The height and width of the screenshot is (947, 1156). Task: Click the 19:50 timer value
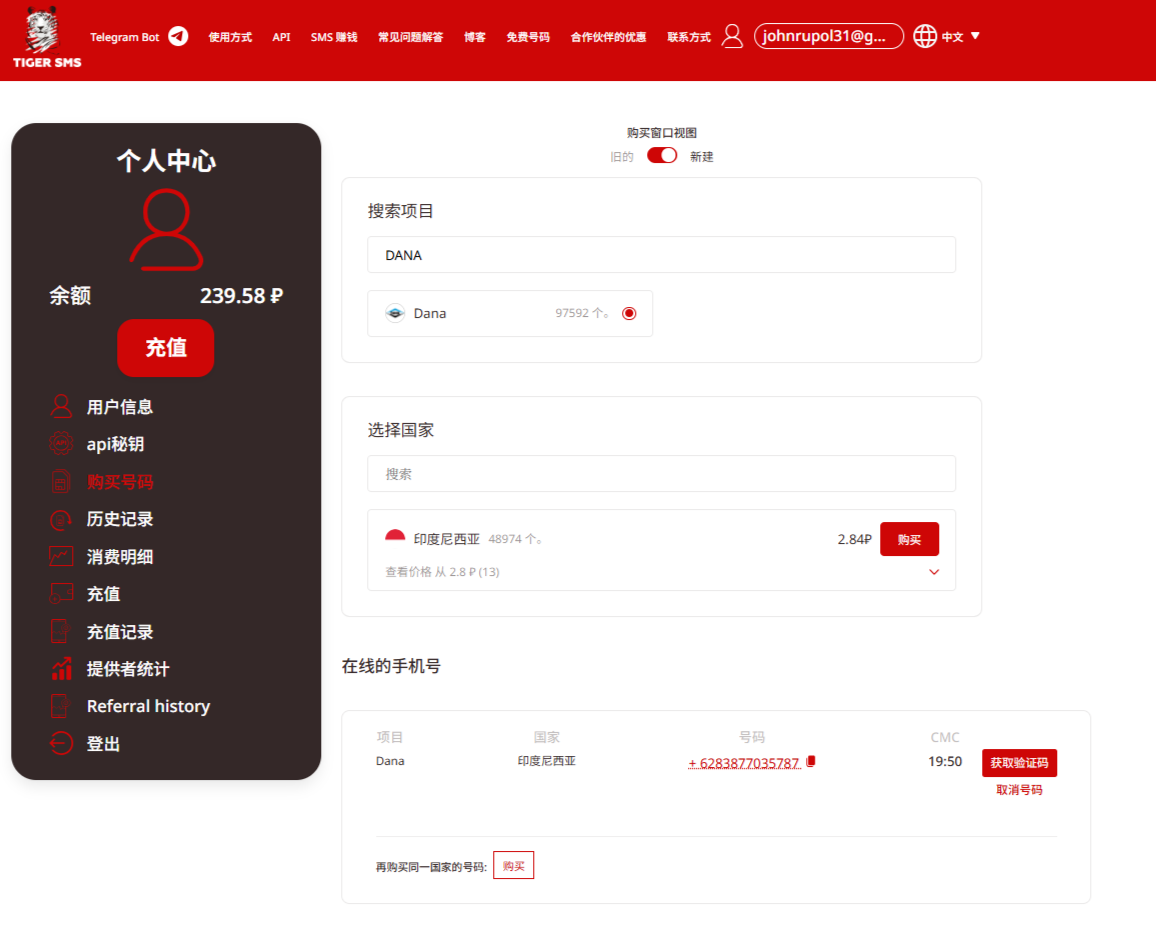click(x=944, y=761)
